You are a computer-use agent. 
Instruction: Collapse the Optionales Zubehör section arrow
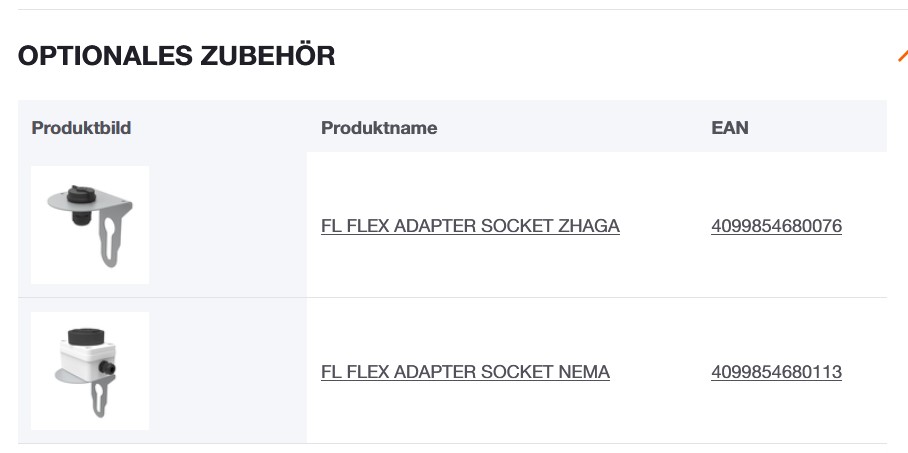coord(902,56)
